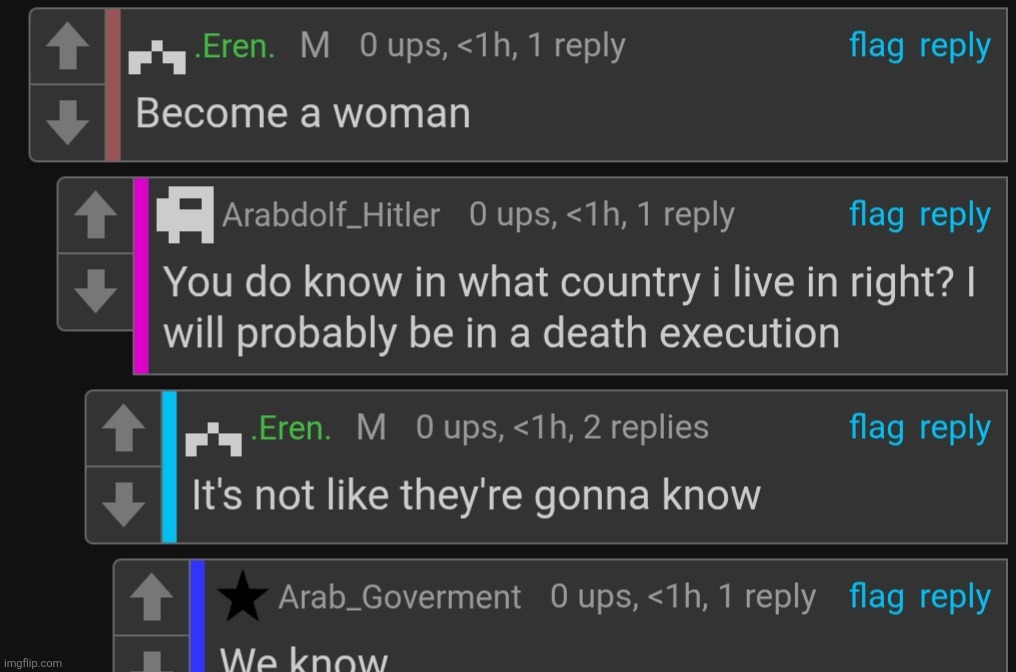Open Arabdolf_Hitler's crewmate avatar icon
Screen dimensions: 1016x672
coord(185,214)
